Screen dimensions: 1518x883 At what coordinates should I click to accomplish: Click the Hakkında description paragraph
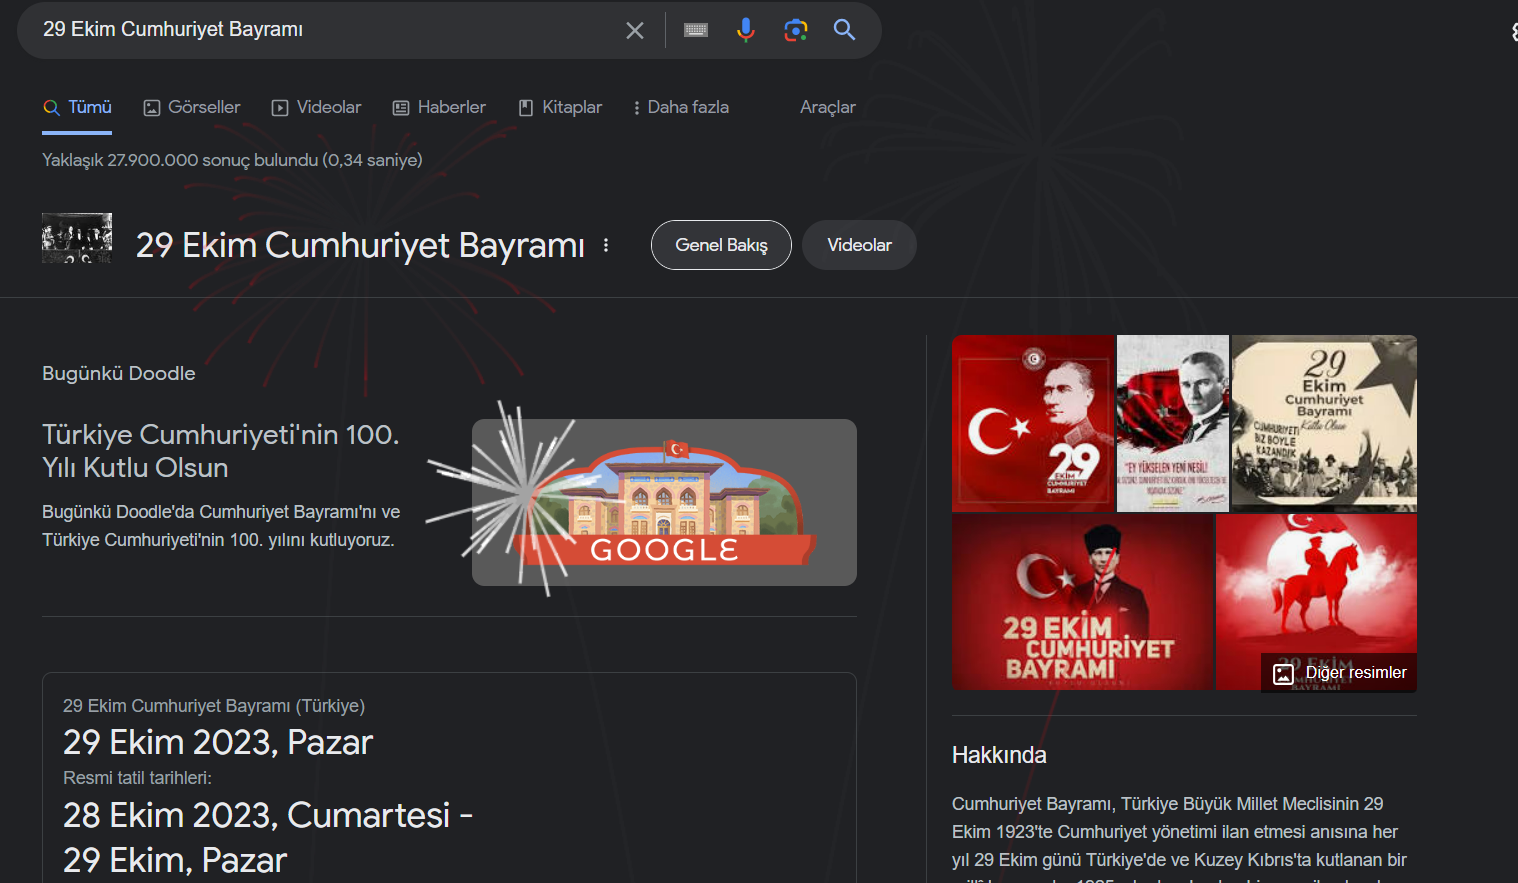pos(1180,840)
